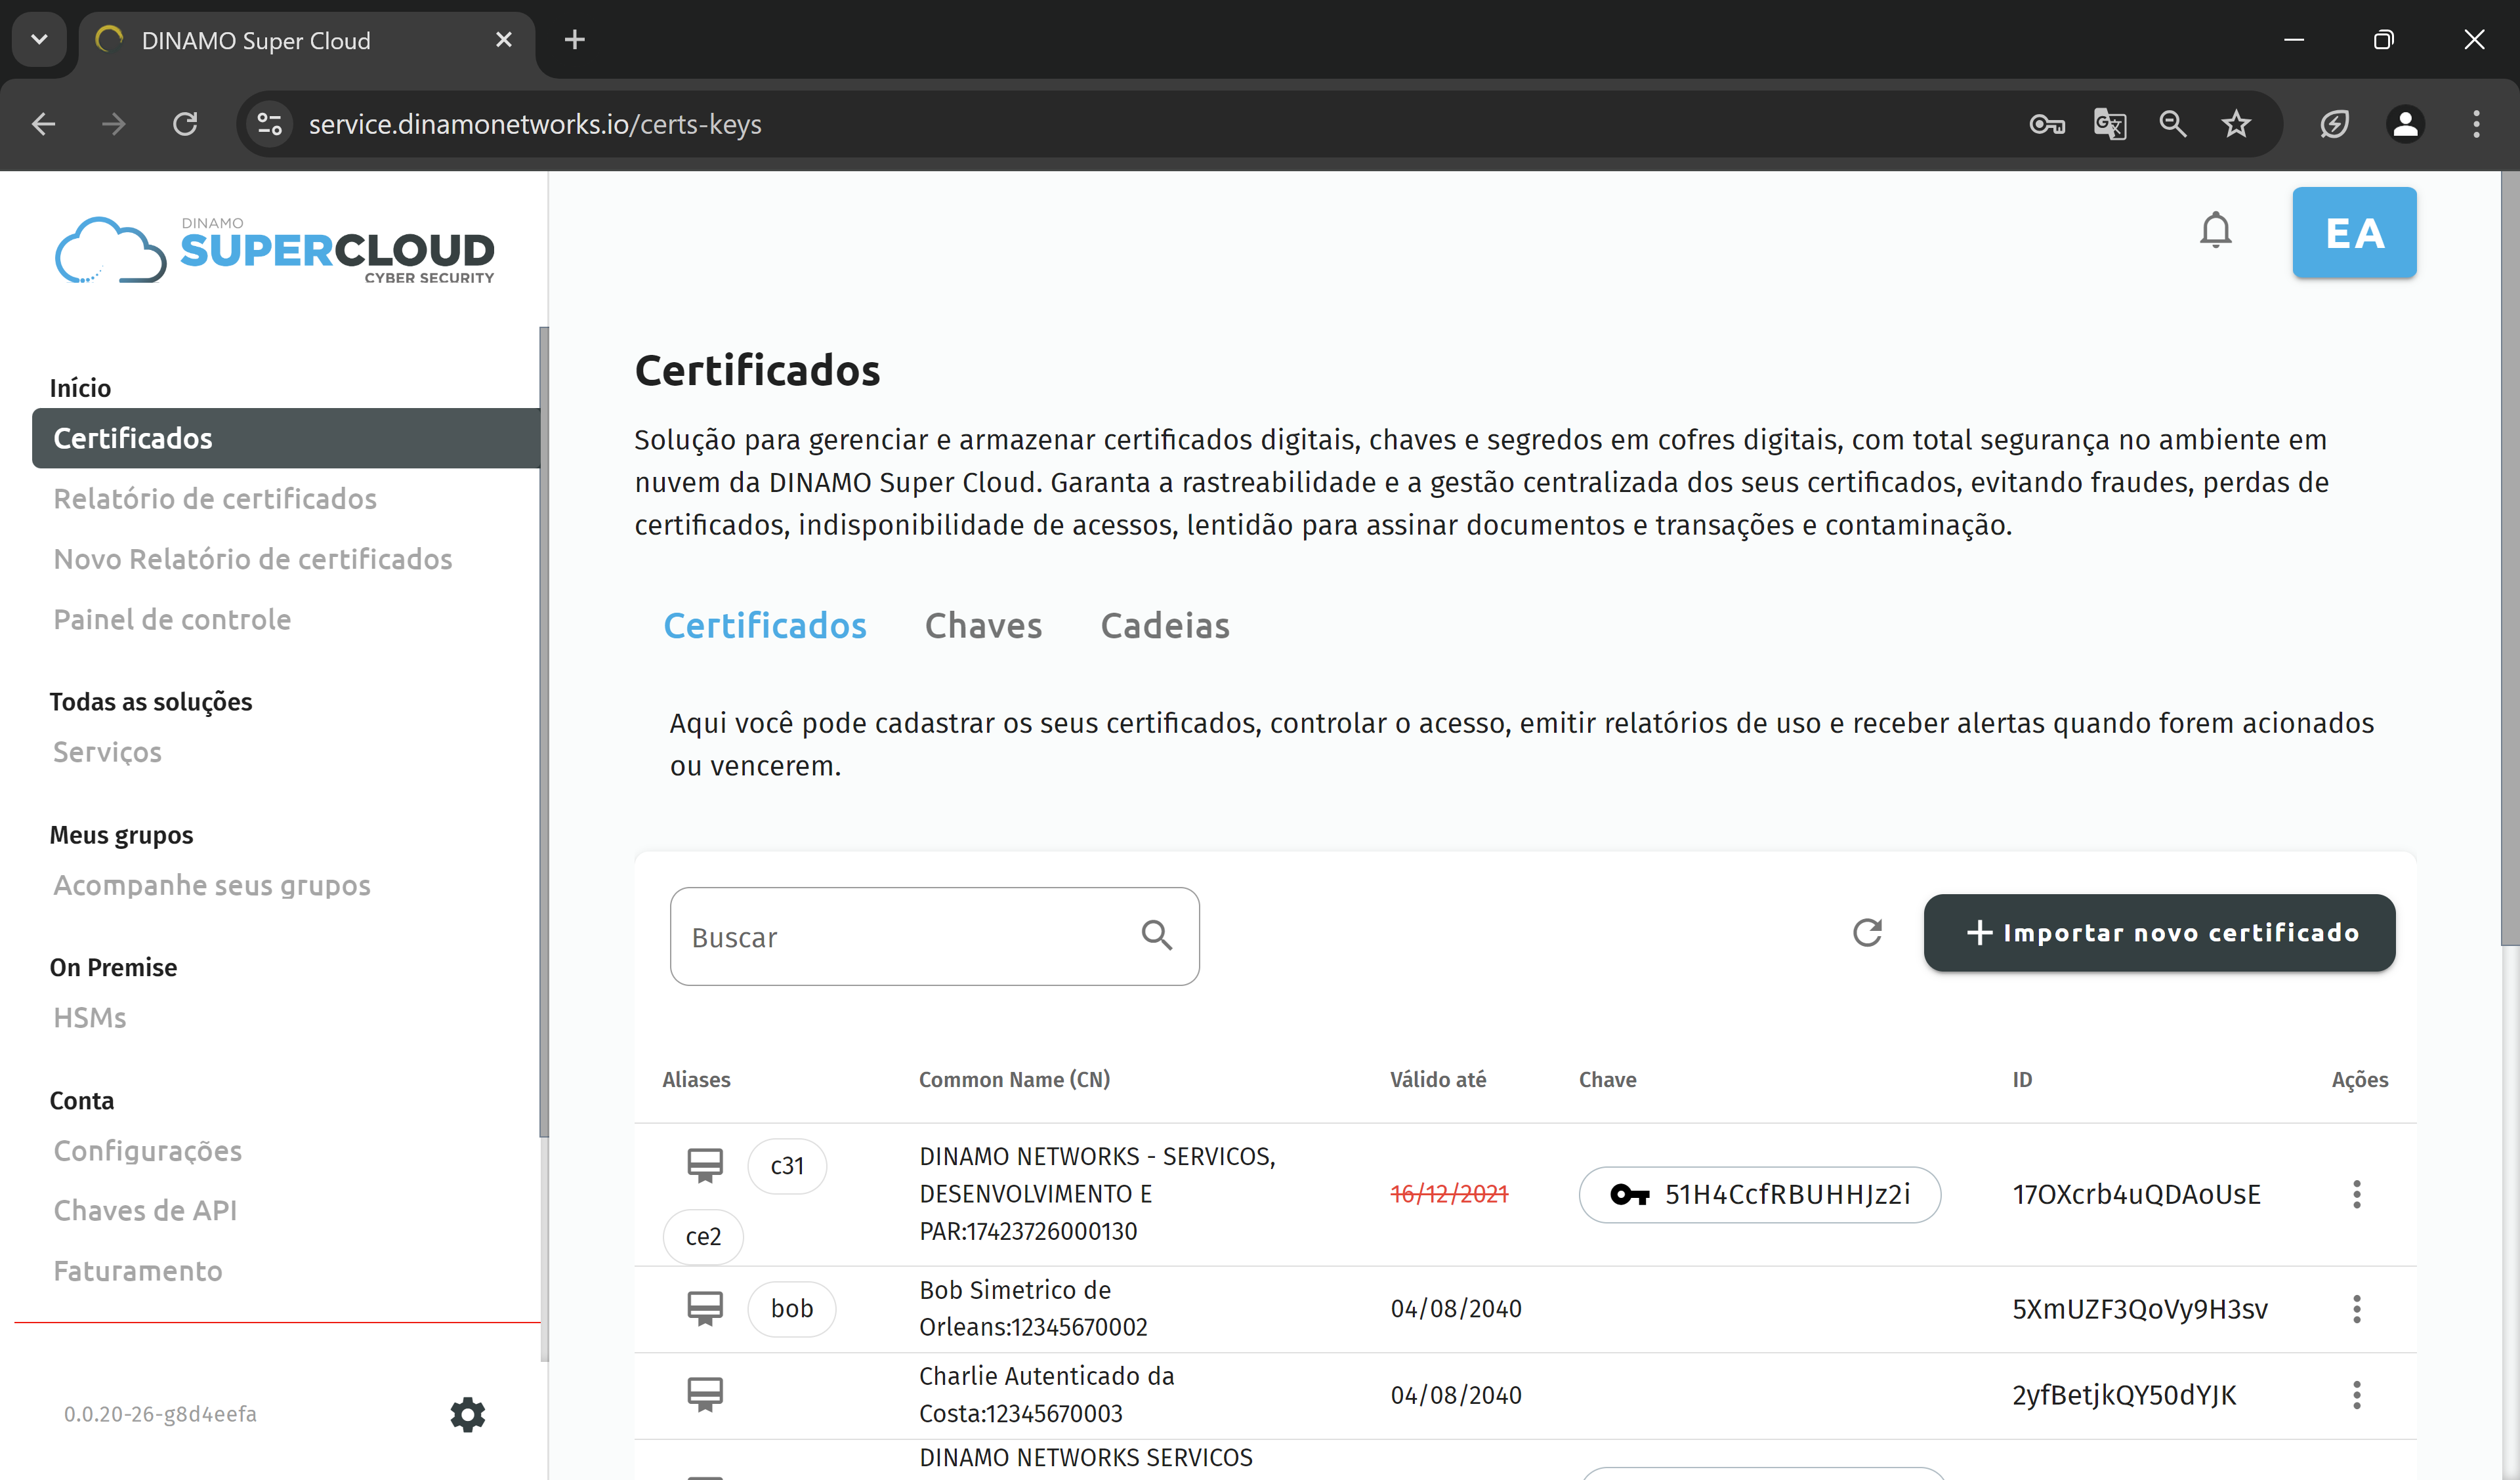Click the Google Translate icon
Screen dimensions: 2520x1480
[x=2109, y=124]
